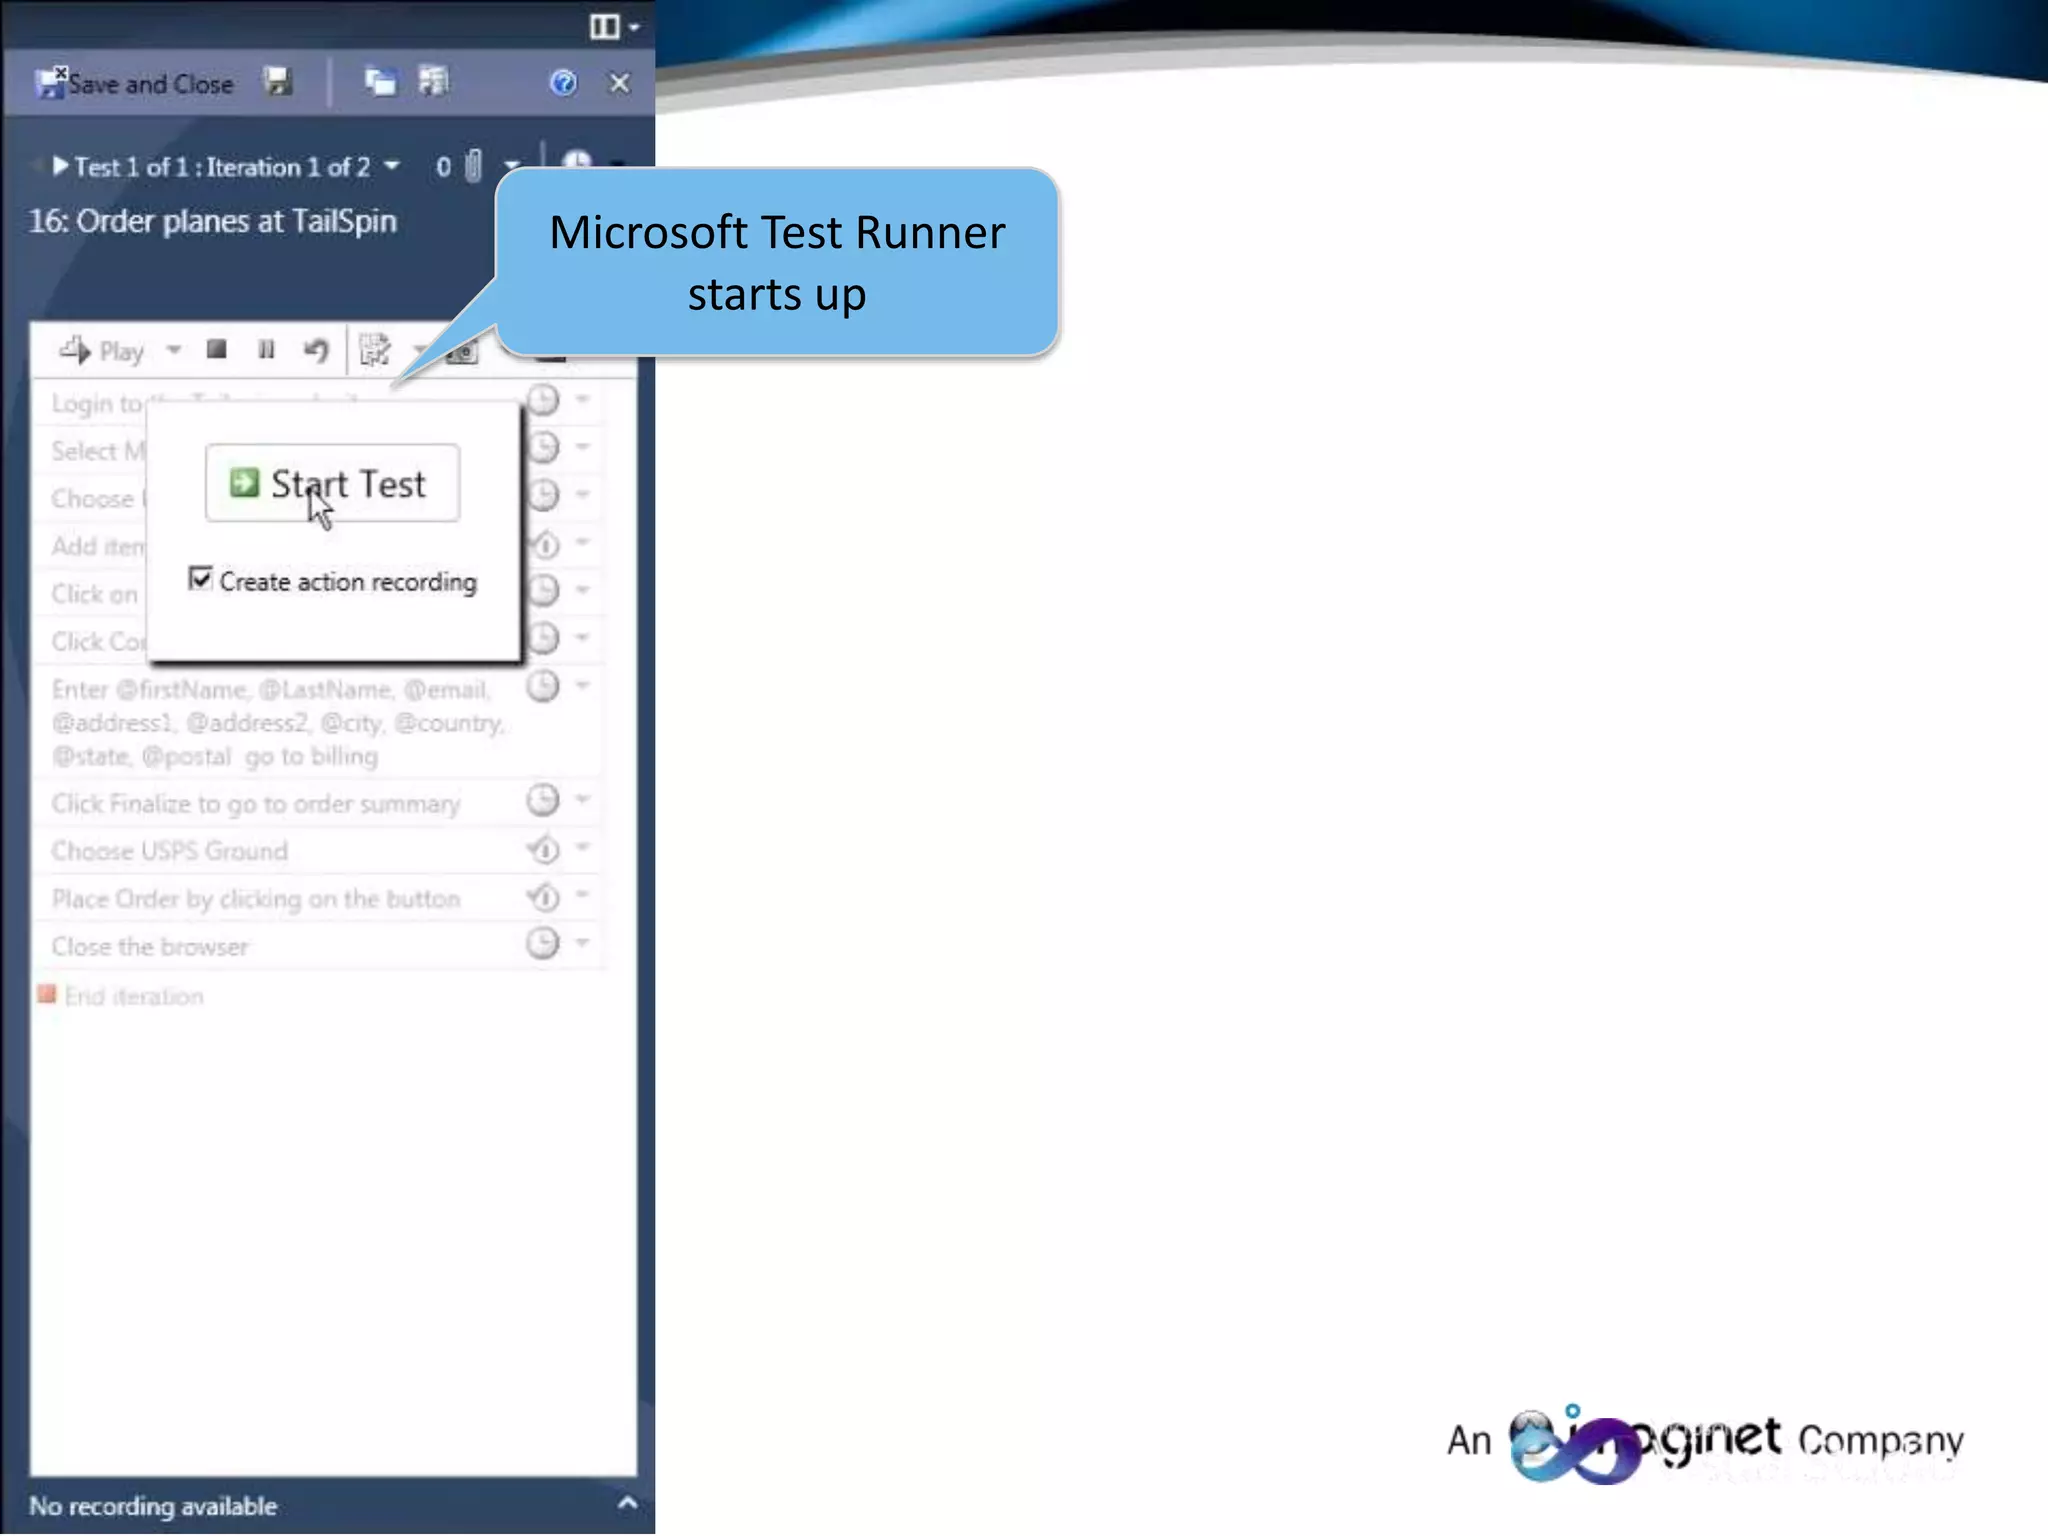Expand the No recording available panel

[x=627, y=1503]
